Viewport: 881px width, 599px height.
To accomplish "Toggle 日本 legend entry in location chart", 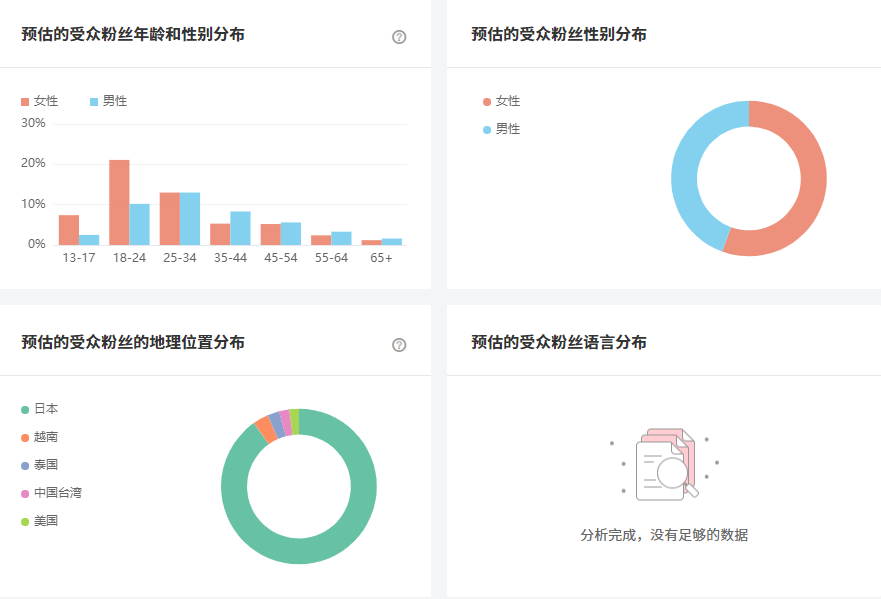I will [x=40, y=409].
